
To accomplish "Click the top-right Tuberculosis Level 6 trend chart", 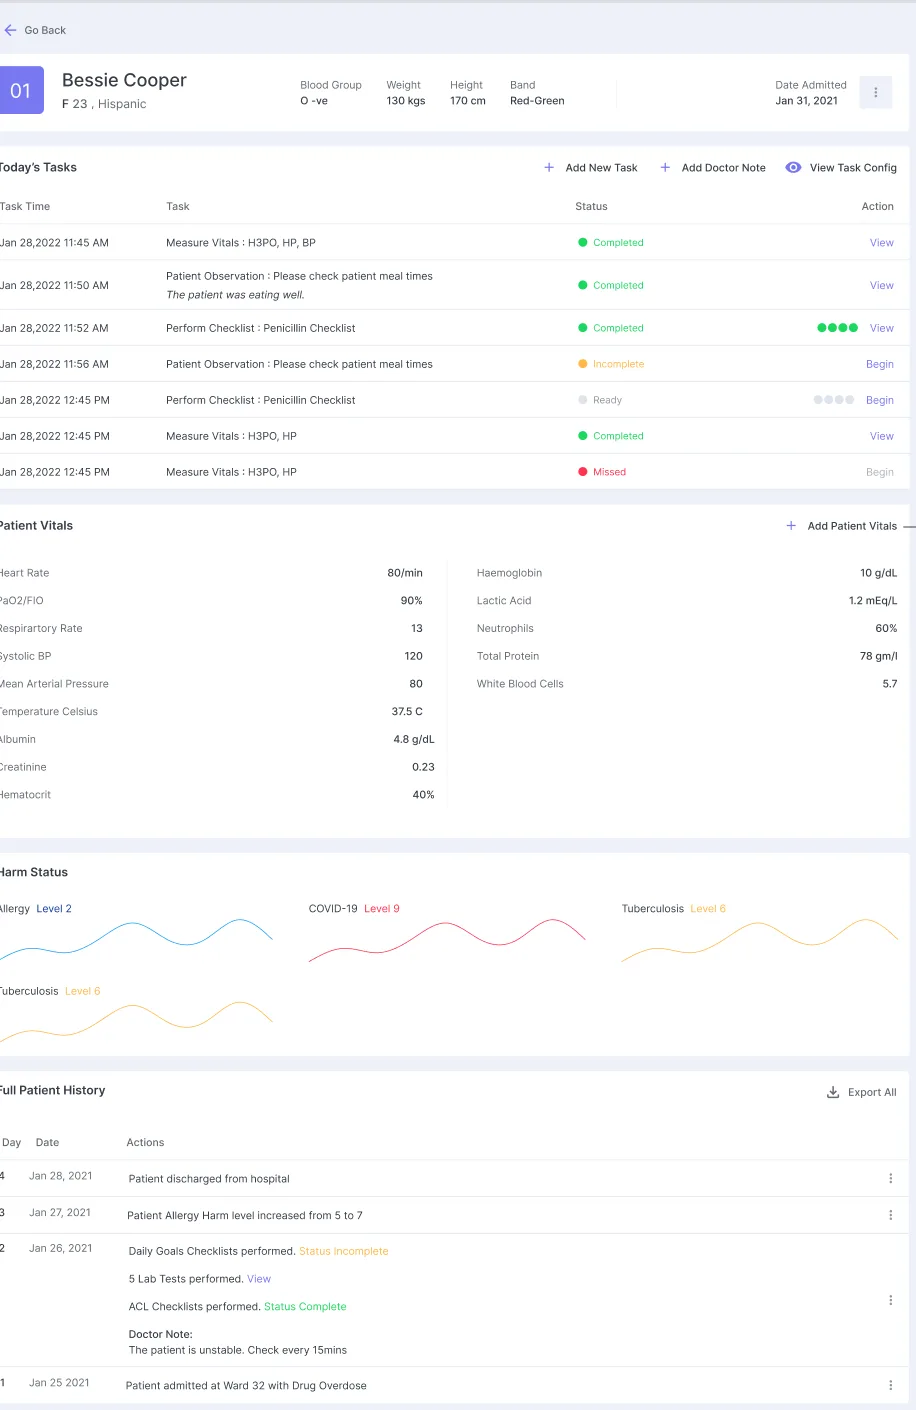I will (760, 940).
